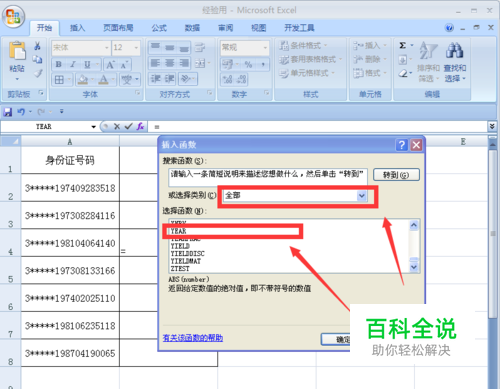Increase font size with larger A

click(110, 64)
